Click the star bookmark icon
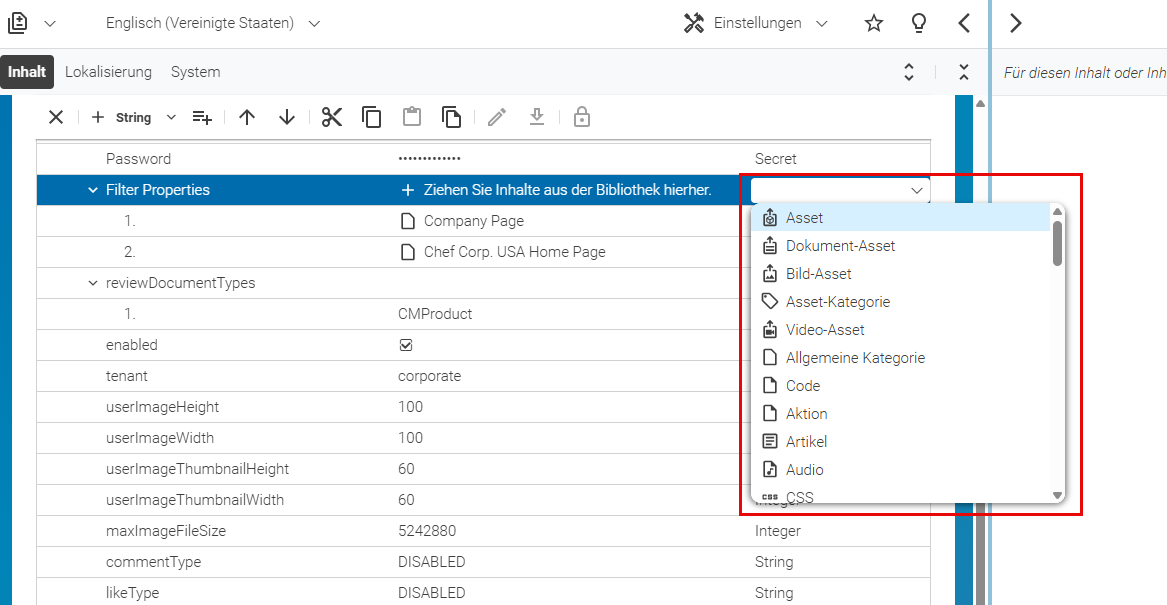 (874, 23)
